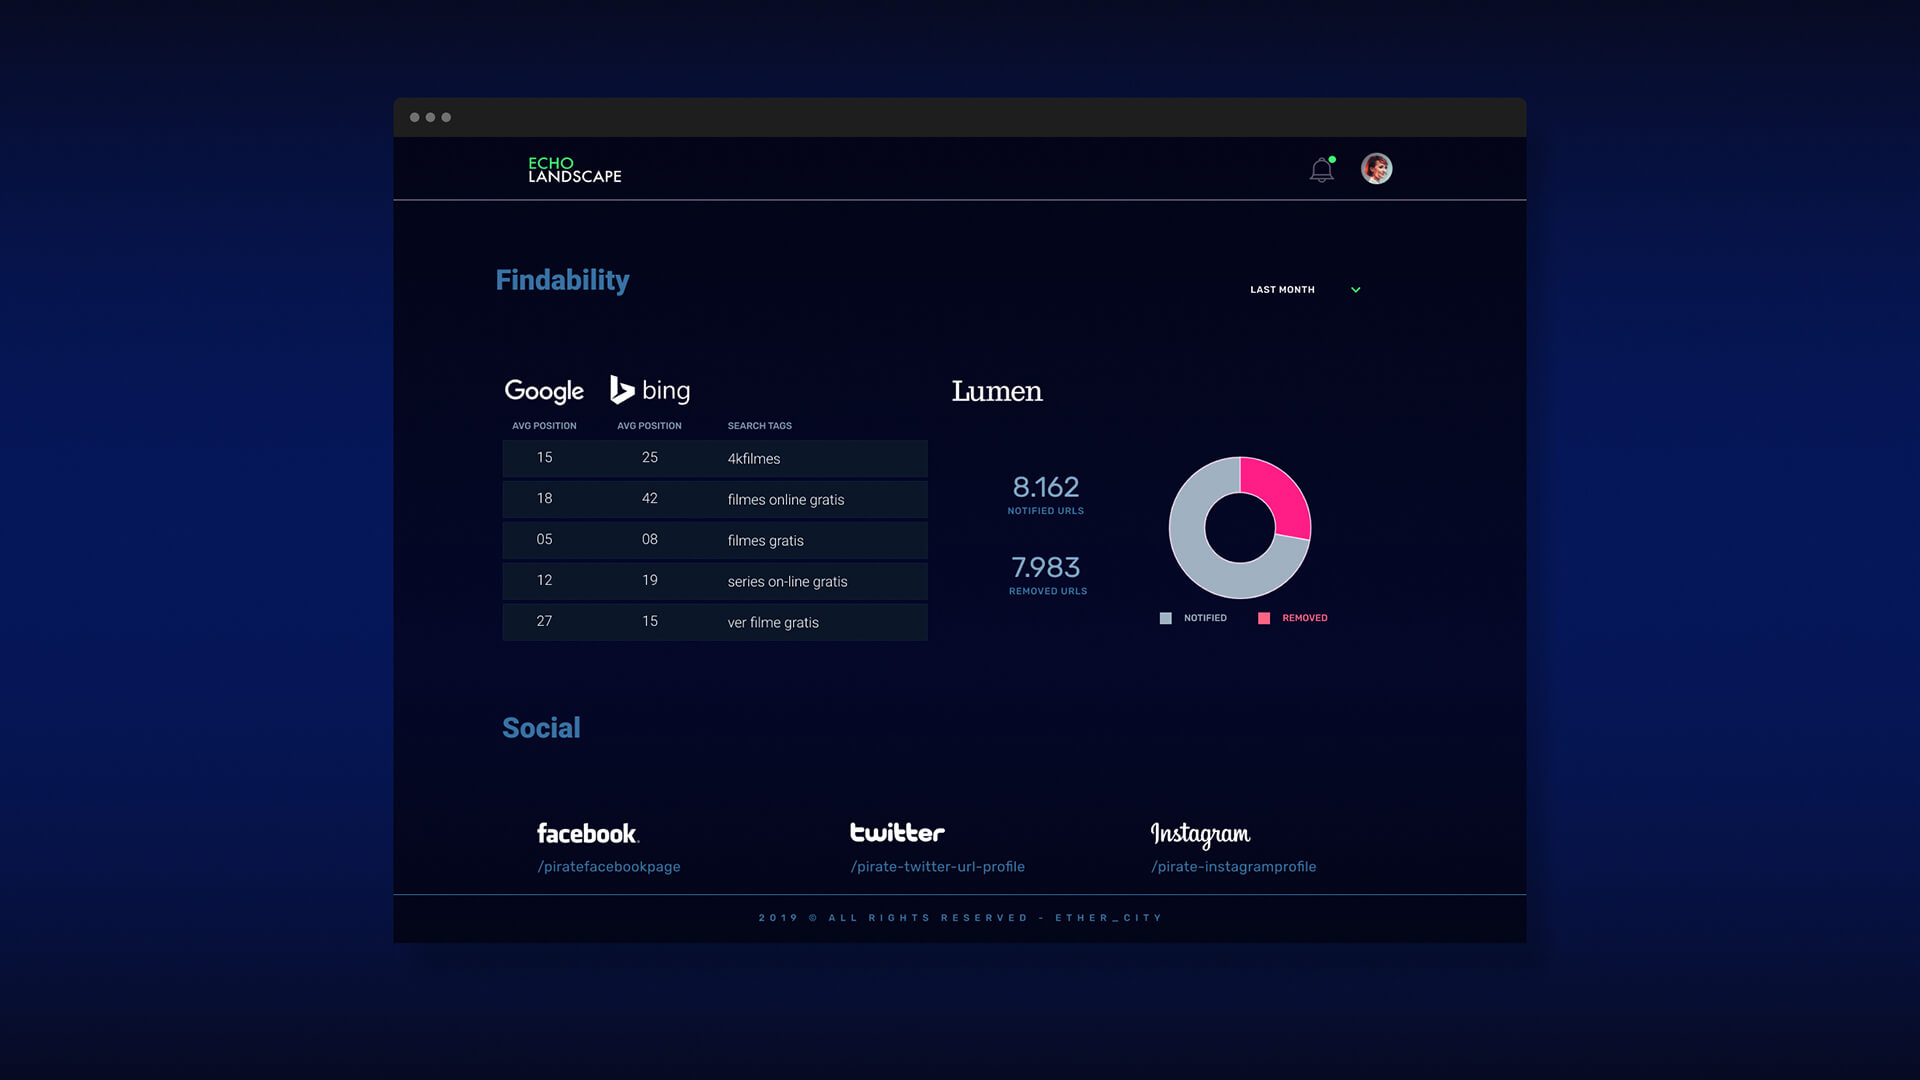Click the Twitter logo
The image size is (1920, 1080).
897,832
